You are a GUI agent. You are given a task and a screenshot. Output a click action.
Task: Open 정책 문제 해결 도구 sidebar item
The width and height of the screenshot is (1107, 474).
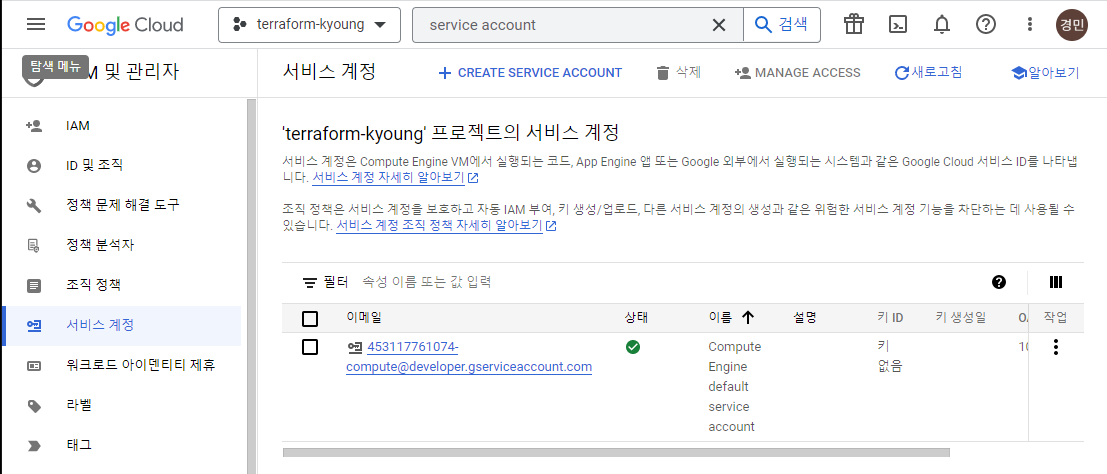click(121, 206)
